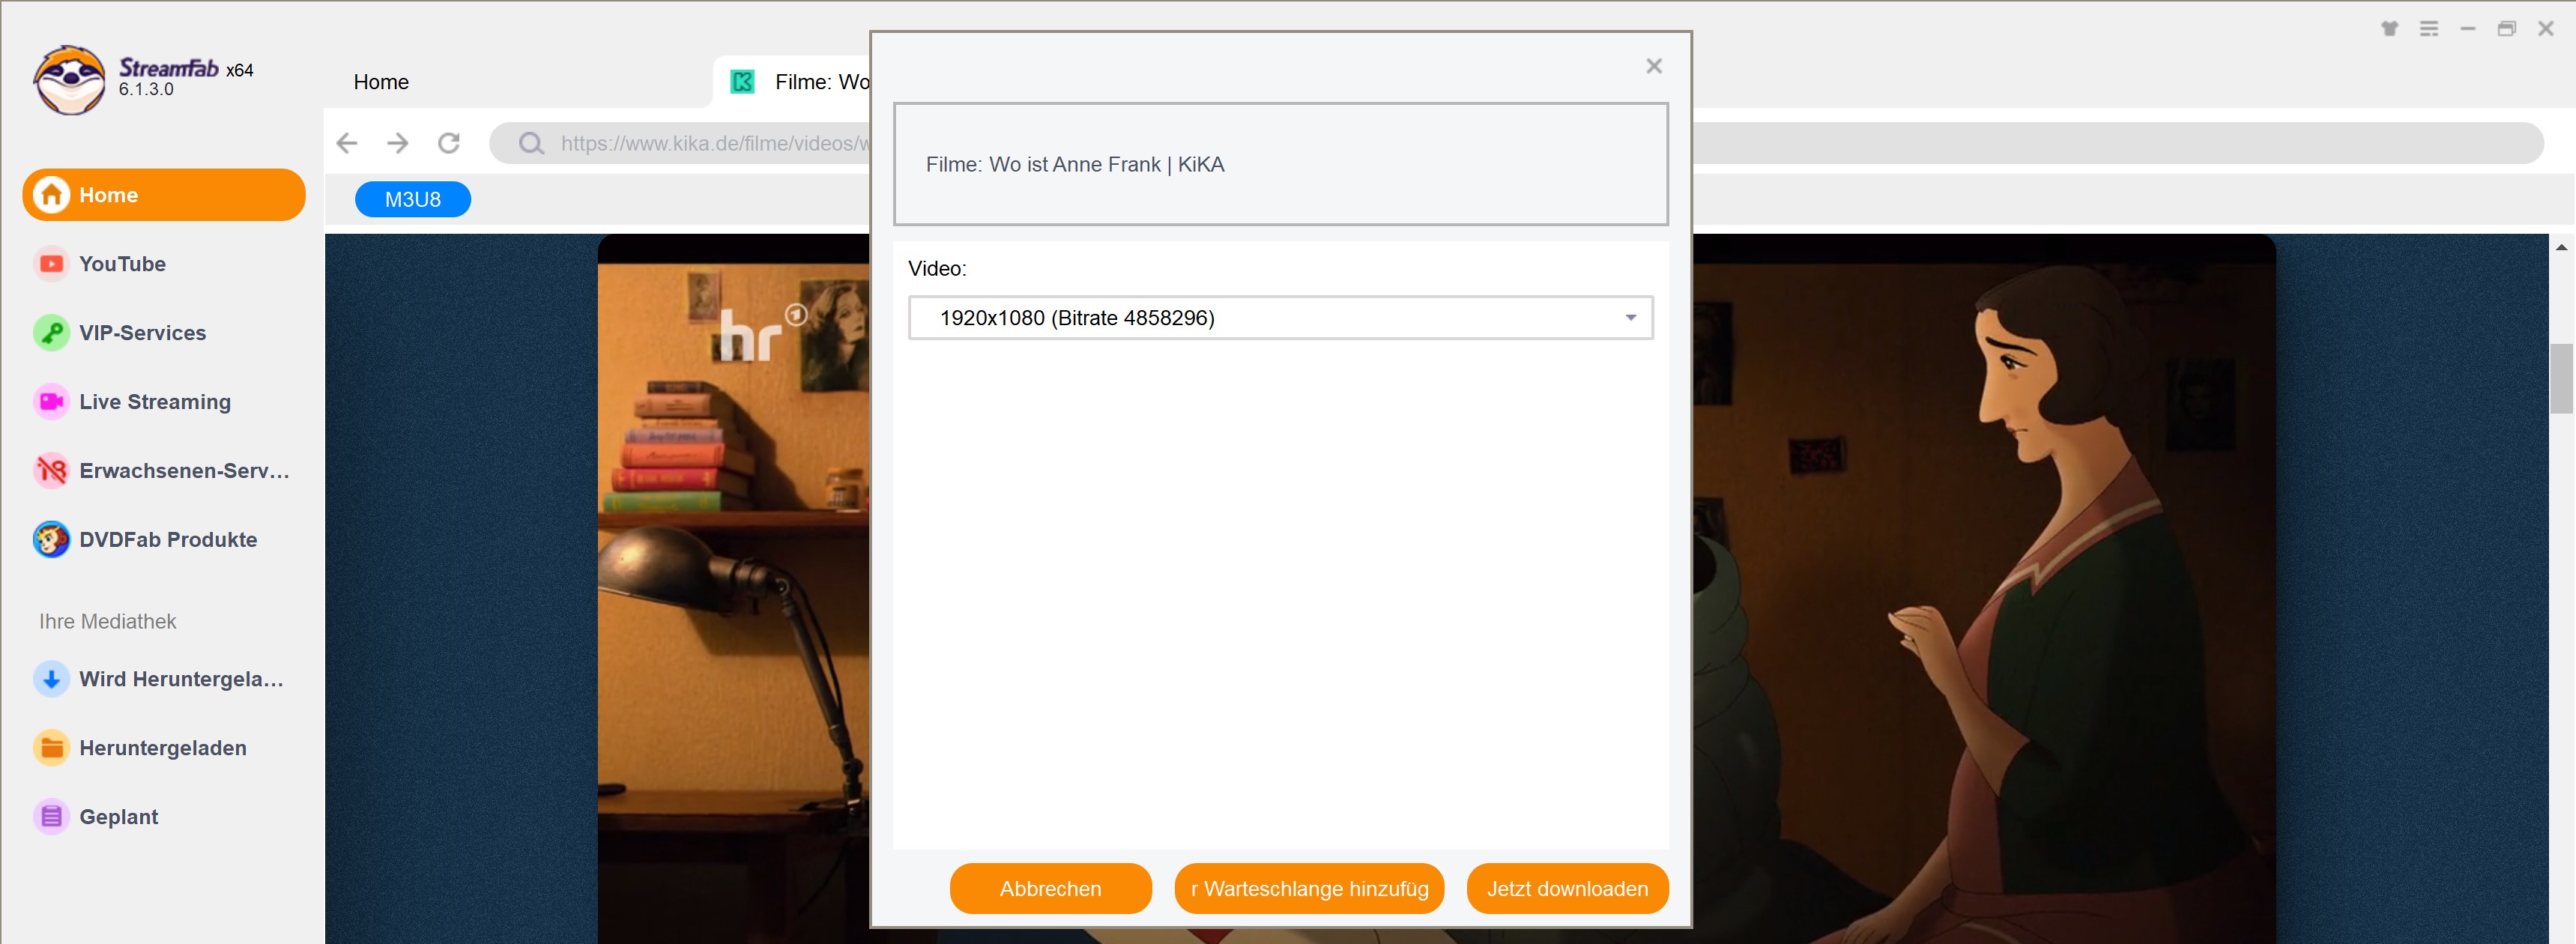Click the scrollbar up arrow
The width and height of the screenshot is (2576, 944).
point(2561,247)
